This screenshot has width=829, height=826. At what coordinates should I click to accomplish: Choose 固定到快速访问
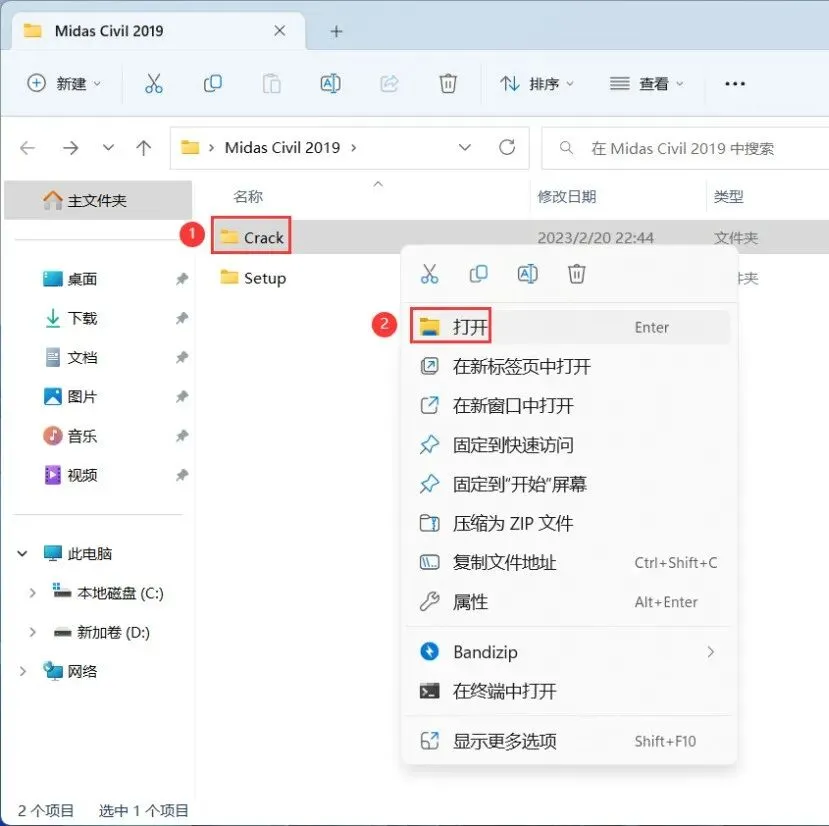coord(570,445)
